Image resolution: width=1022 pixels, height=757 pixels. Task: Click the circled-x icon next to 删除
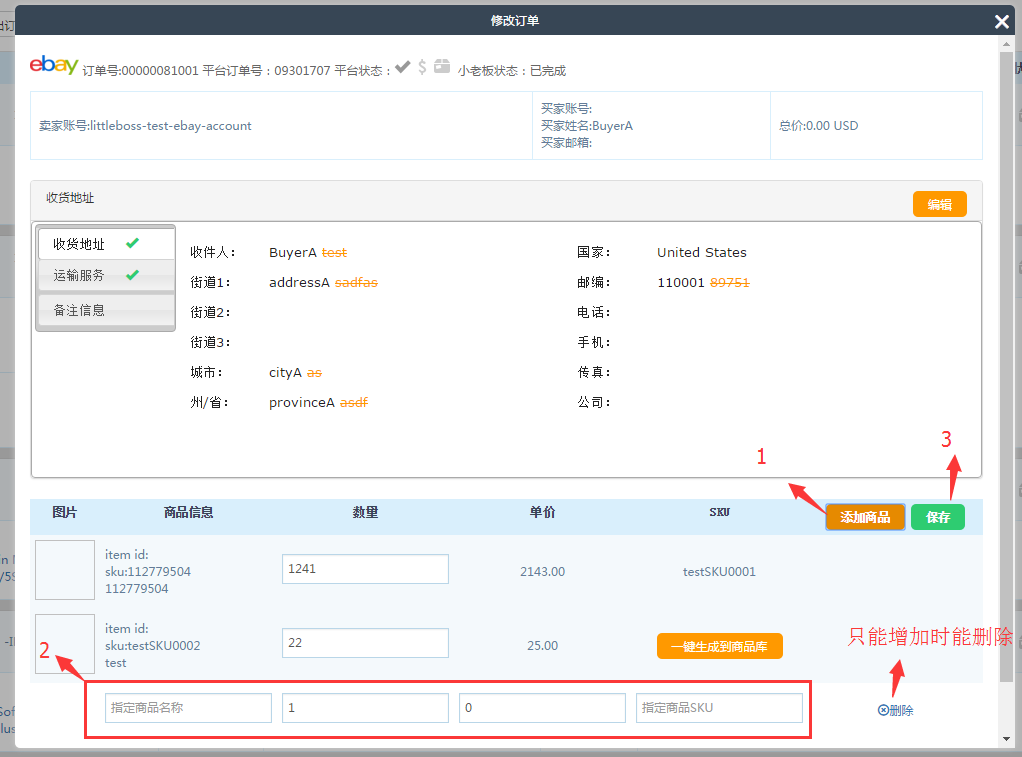pyautogui.click(x=883, y=710)
